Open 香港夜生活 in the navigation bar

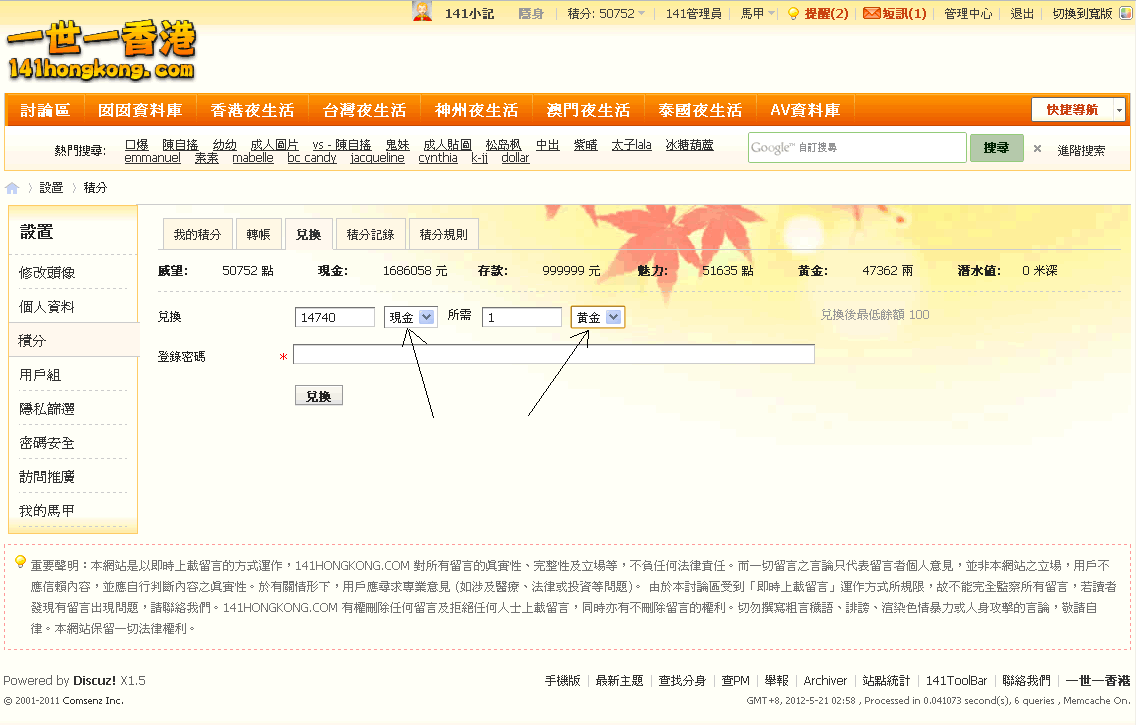pos(252,110)
